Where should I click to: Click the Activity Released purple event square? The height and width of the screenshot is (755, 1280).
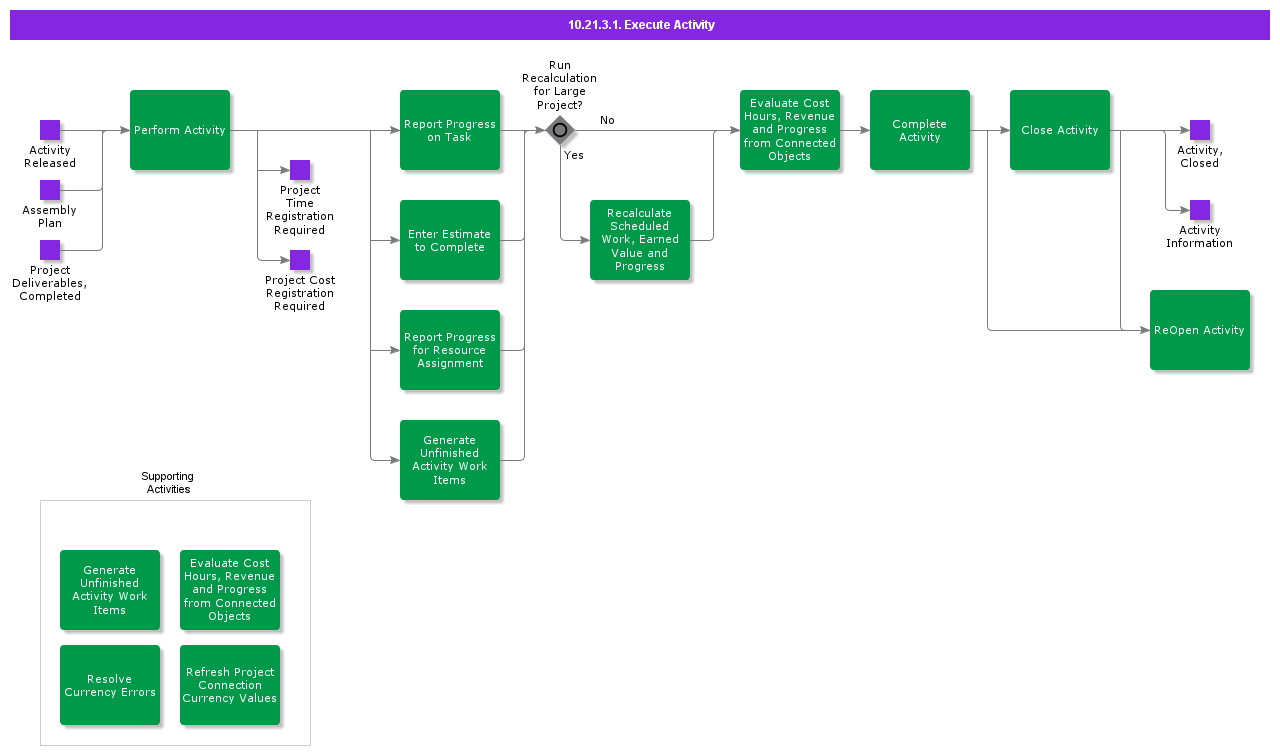click(50, 130)
